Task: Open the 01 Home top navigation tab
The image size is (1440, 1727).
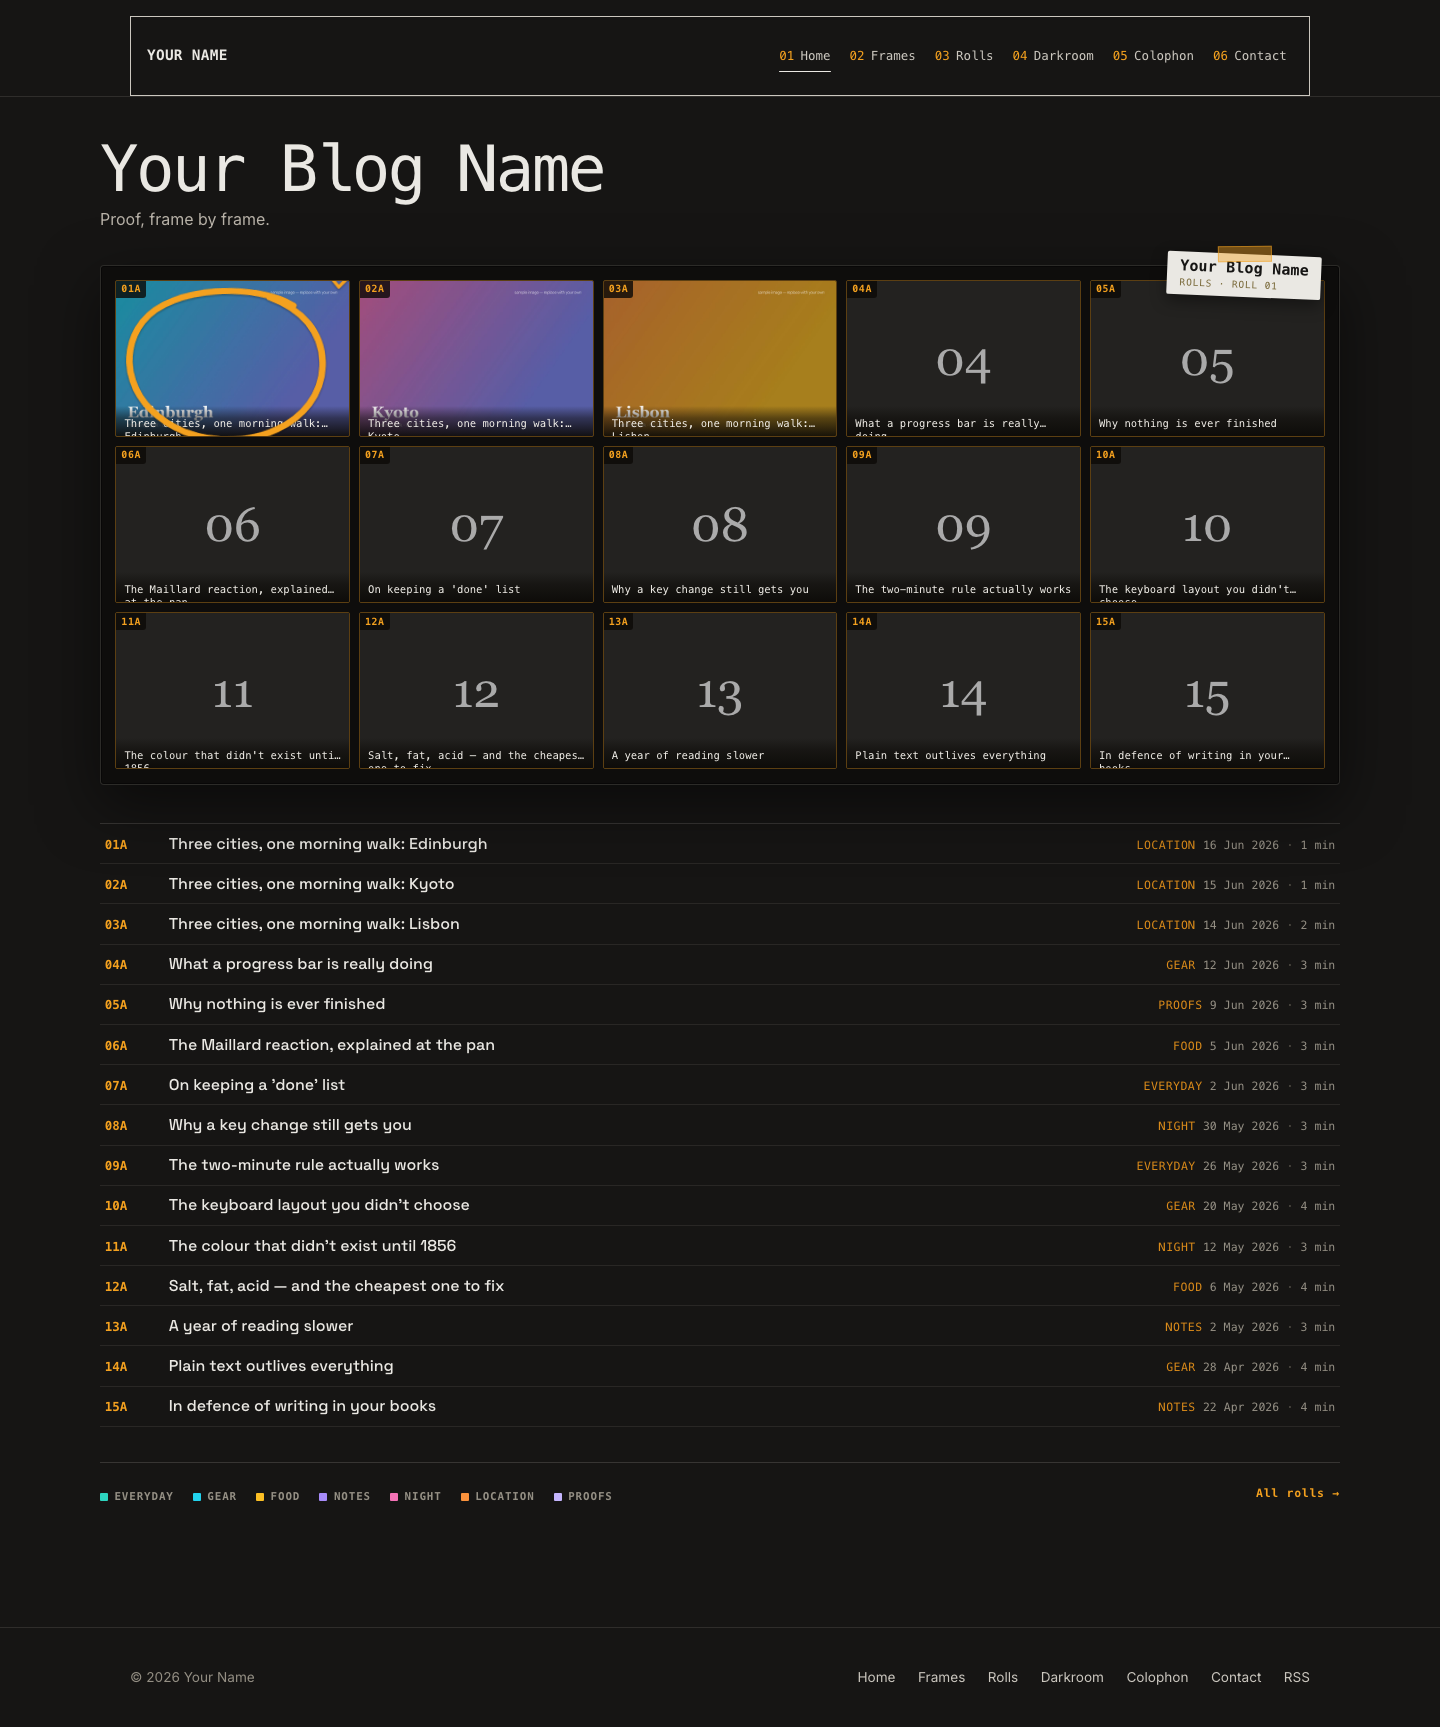Action: tap(805, 56)
